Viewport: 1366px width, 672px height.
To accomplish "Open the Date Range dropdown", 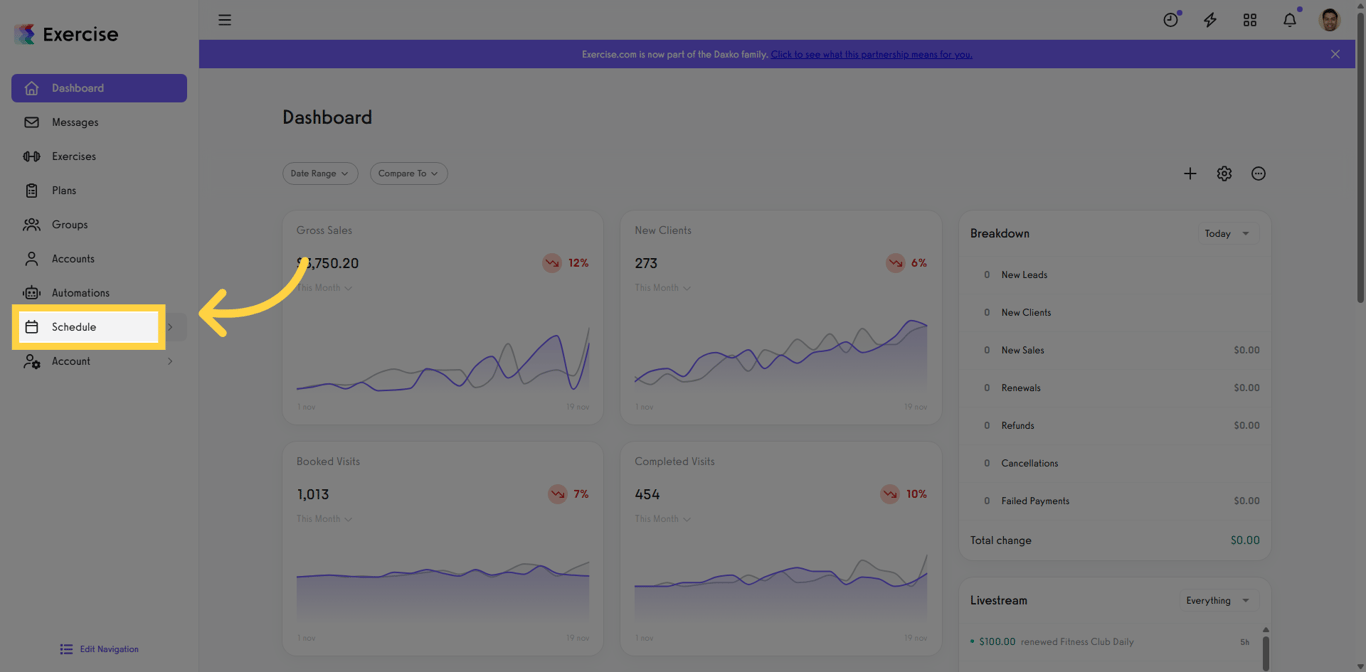I will point(320,174).
